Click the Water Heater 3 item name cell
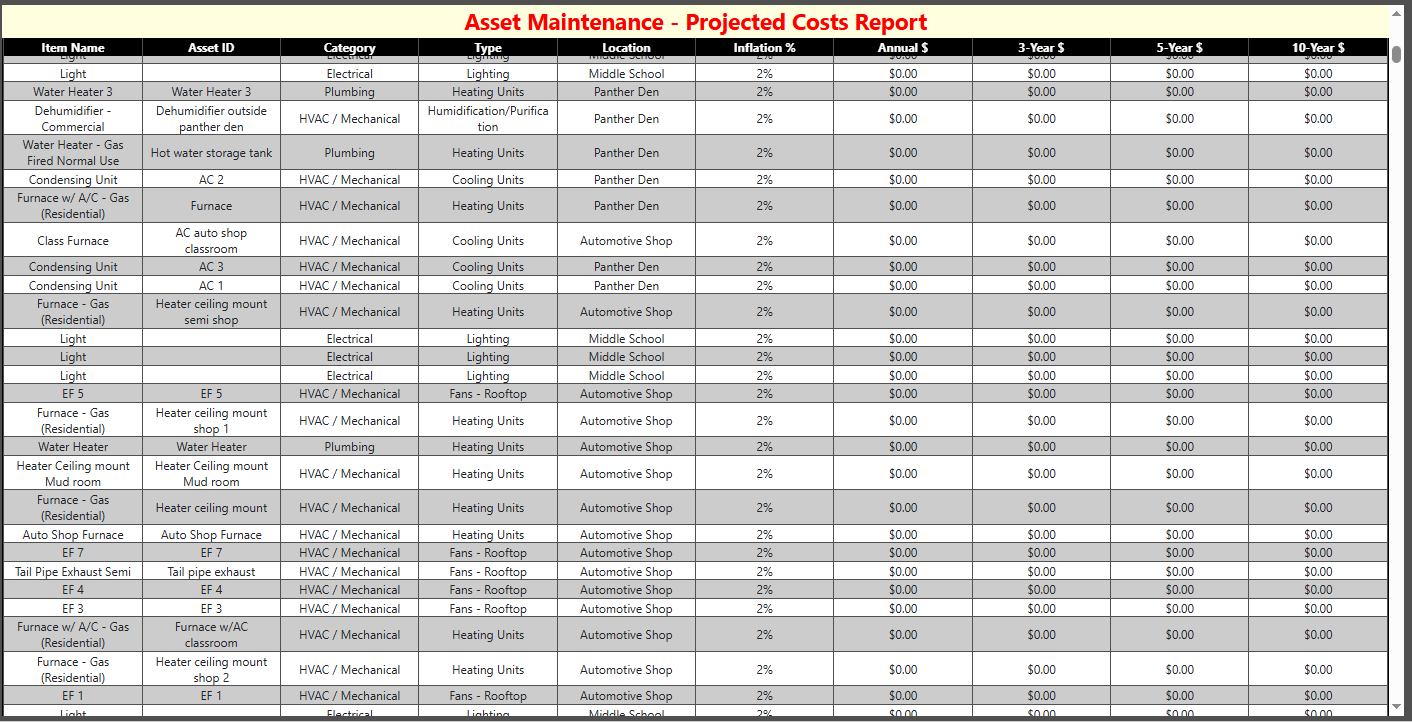Image resolution: width=1412 pixels, height=722 pixels. [x=73, y=91]
